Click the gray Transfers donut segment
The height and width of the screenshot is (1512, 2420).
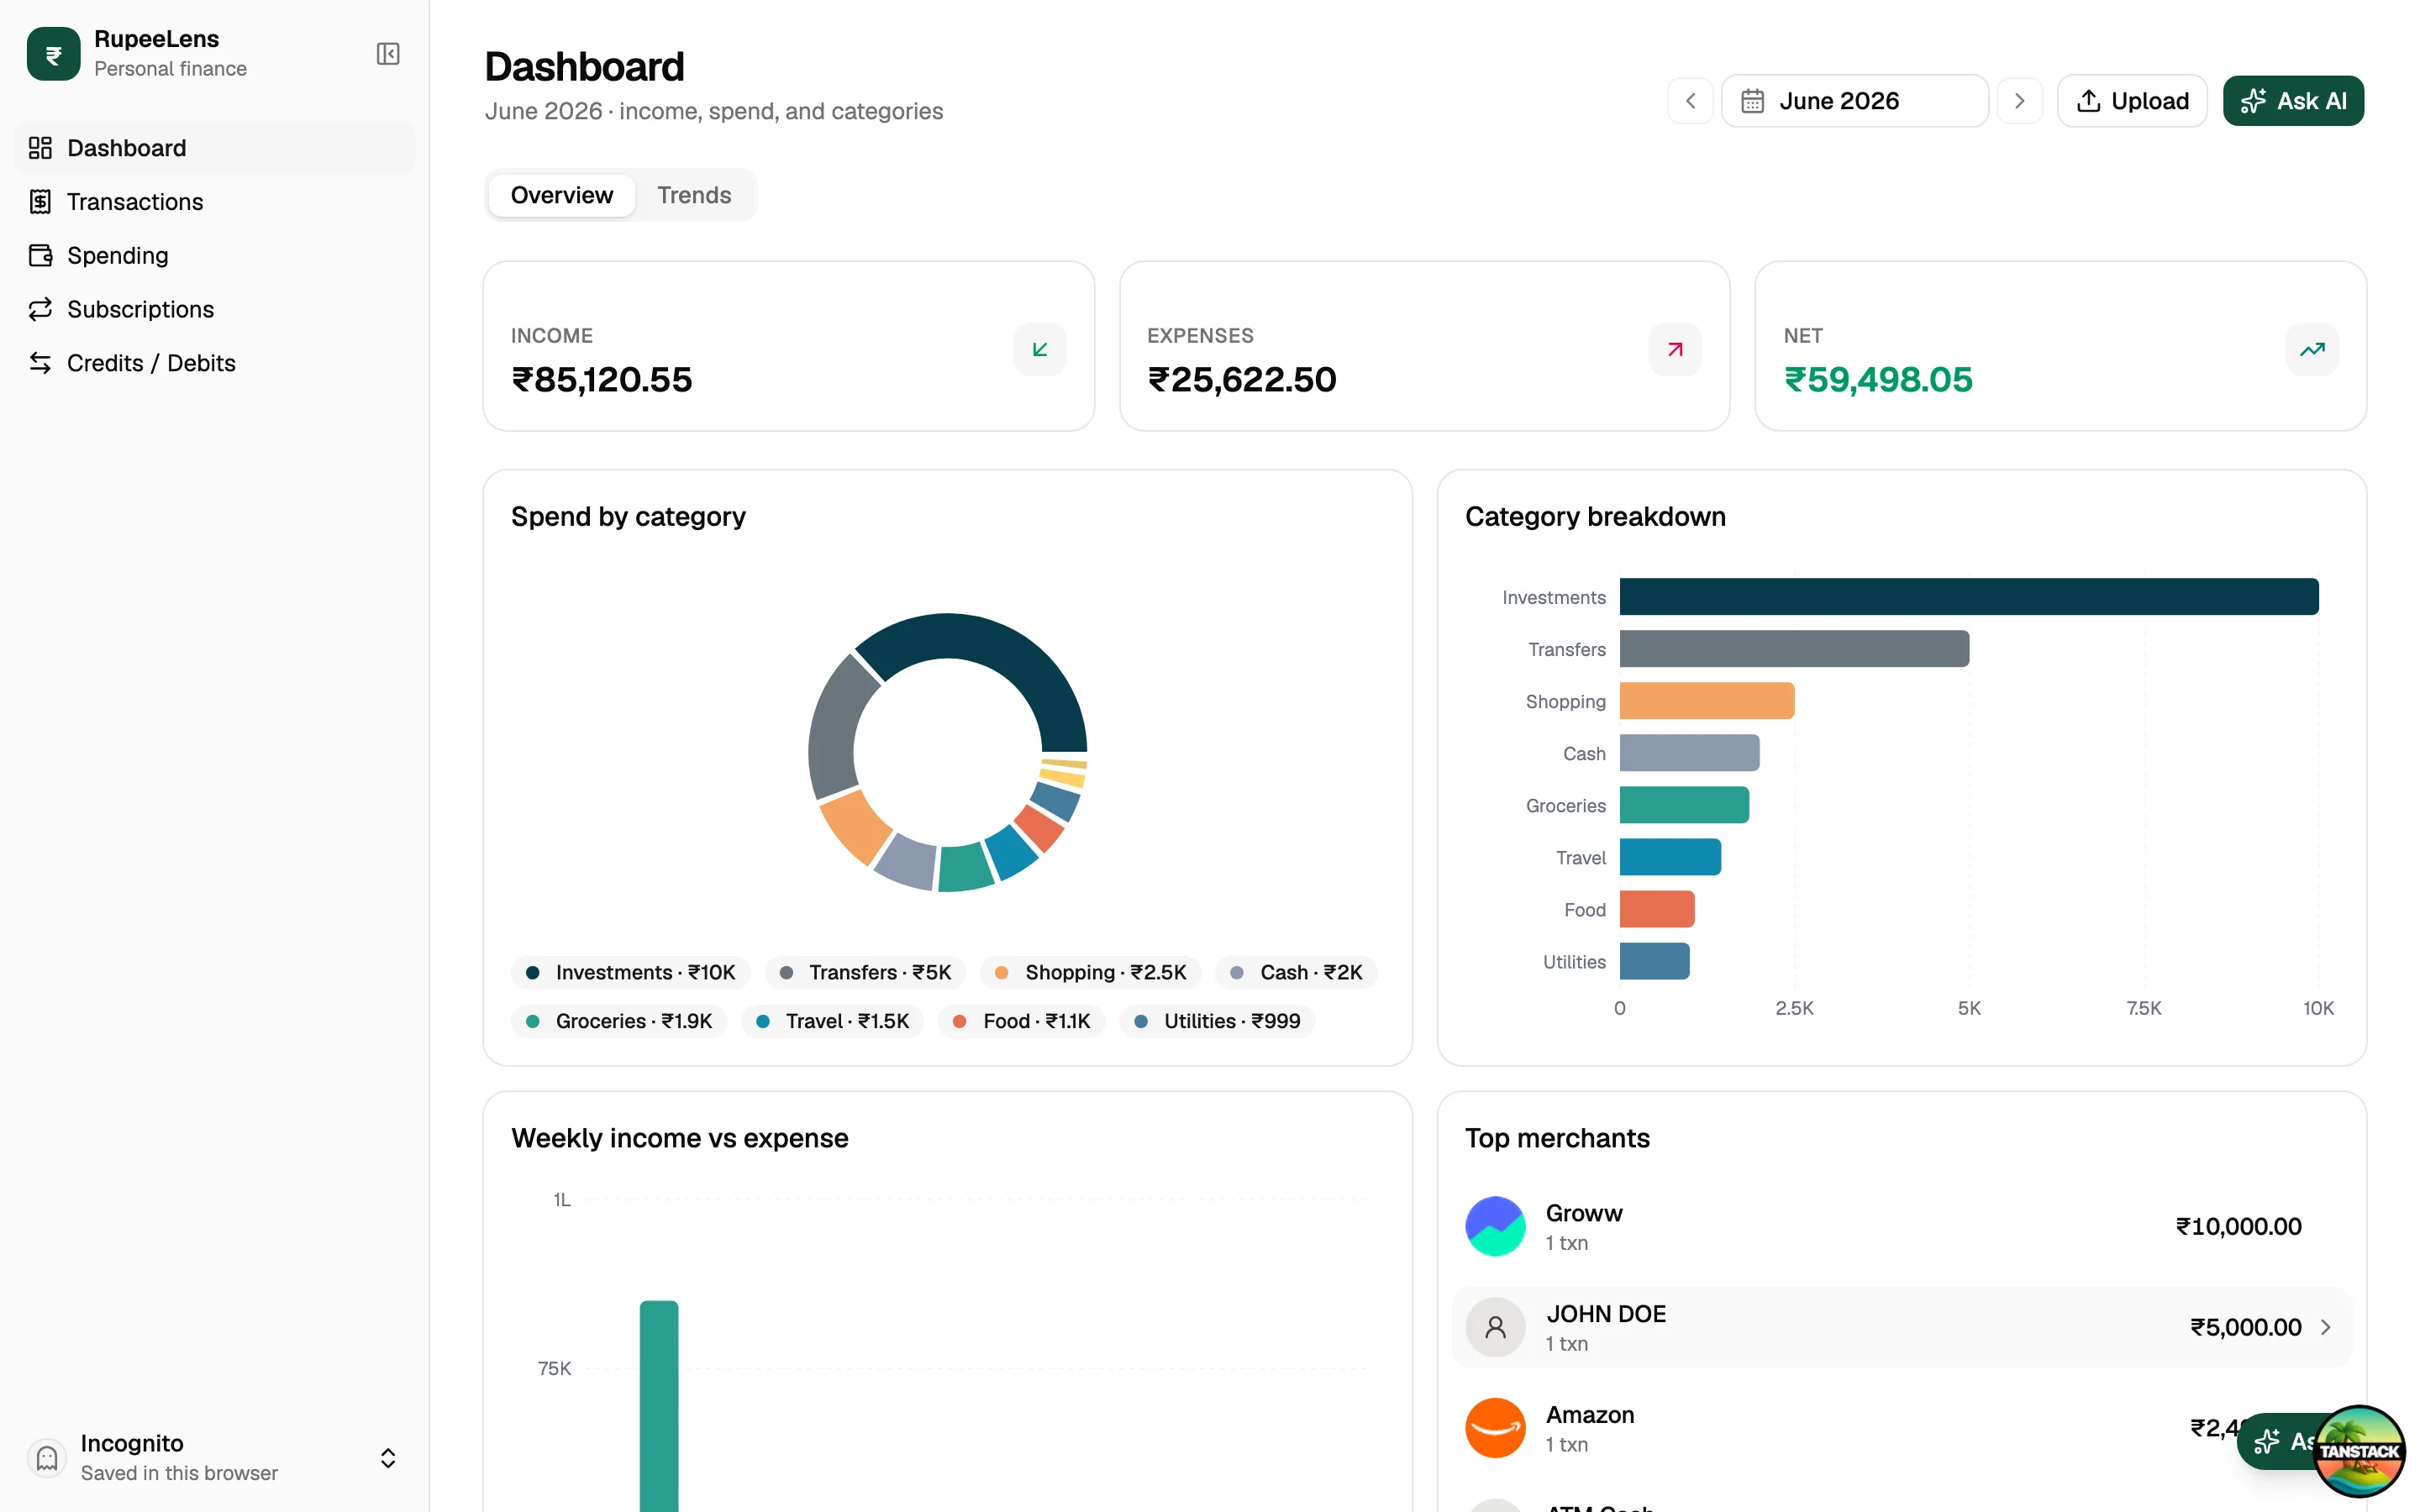(838, 730)
